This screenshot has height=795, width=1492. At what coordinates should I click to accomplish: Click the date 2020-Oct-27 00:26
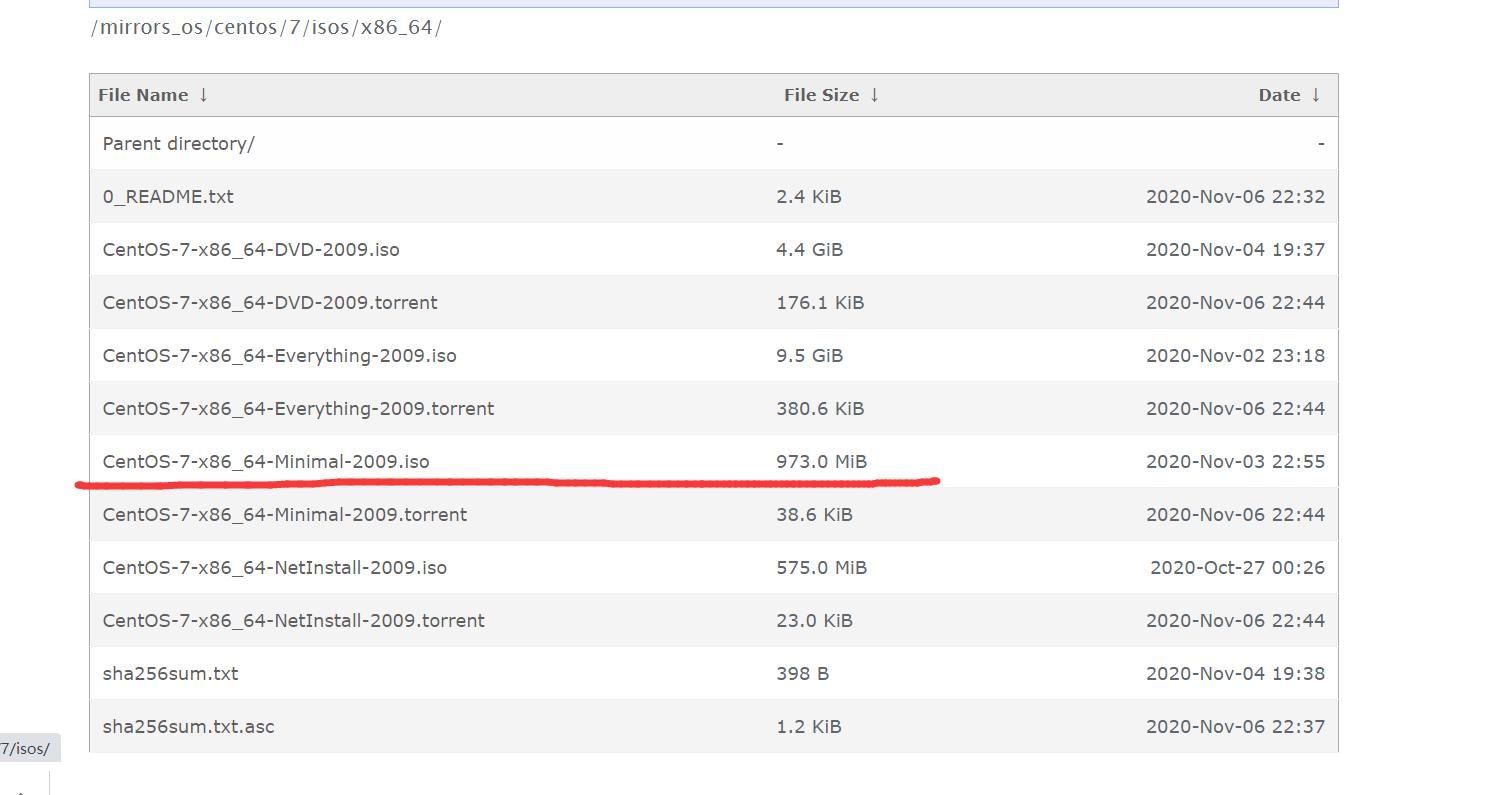point(1238,568)
